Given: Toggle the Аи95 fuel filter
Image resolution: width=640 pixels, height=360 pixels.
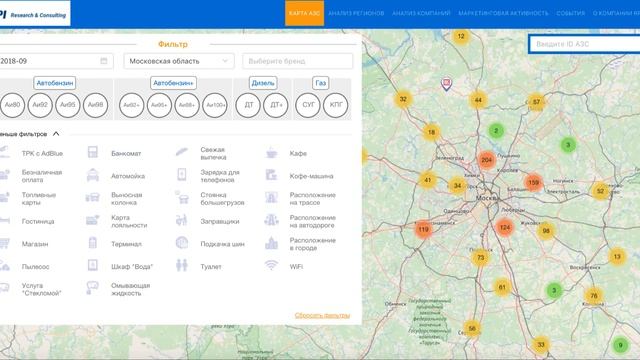Looking at the screenshot, I should pos(68,105).
